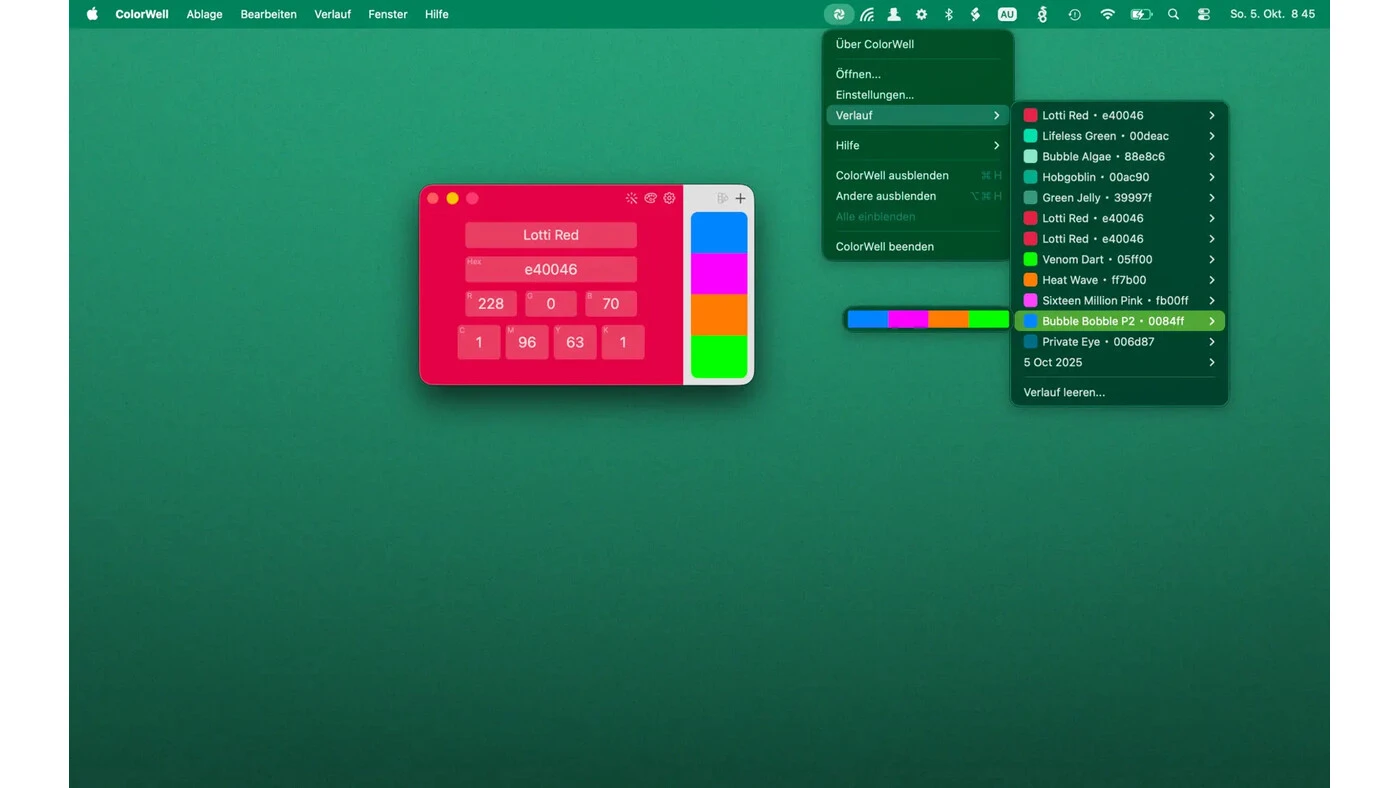Screen dimensions: 1400x788
Task: Select blue color in the submenu palette strip
Action: 868,319
